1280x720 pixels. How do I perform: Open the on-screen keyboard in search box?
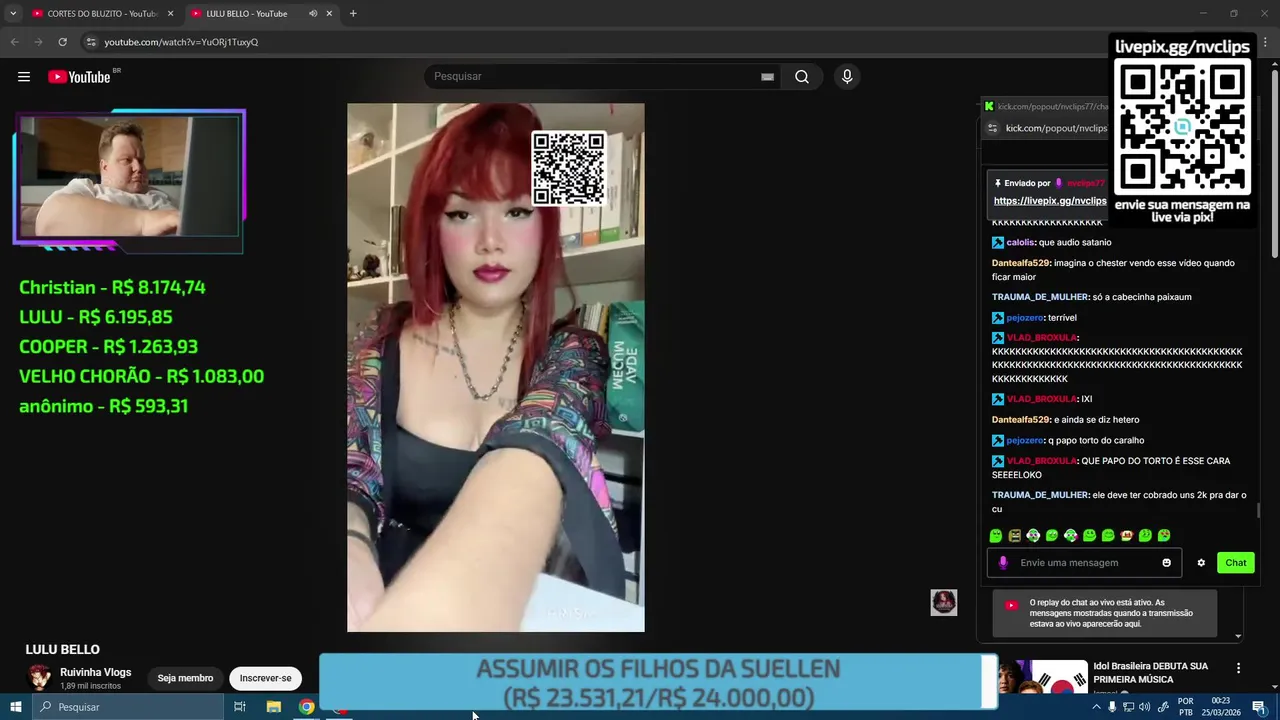click(x=767, y=77)
